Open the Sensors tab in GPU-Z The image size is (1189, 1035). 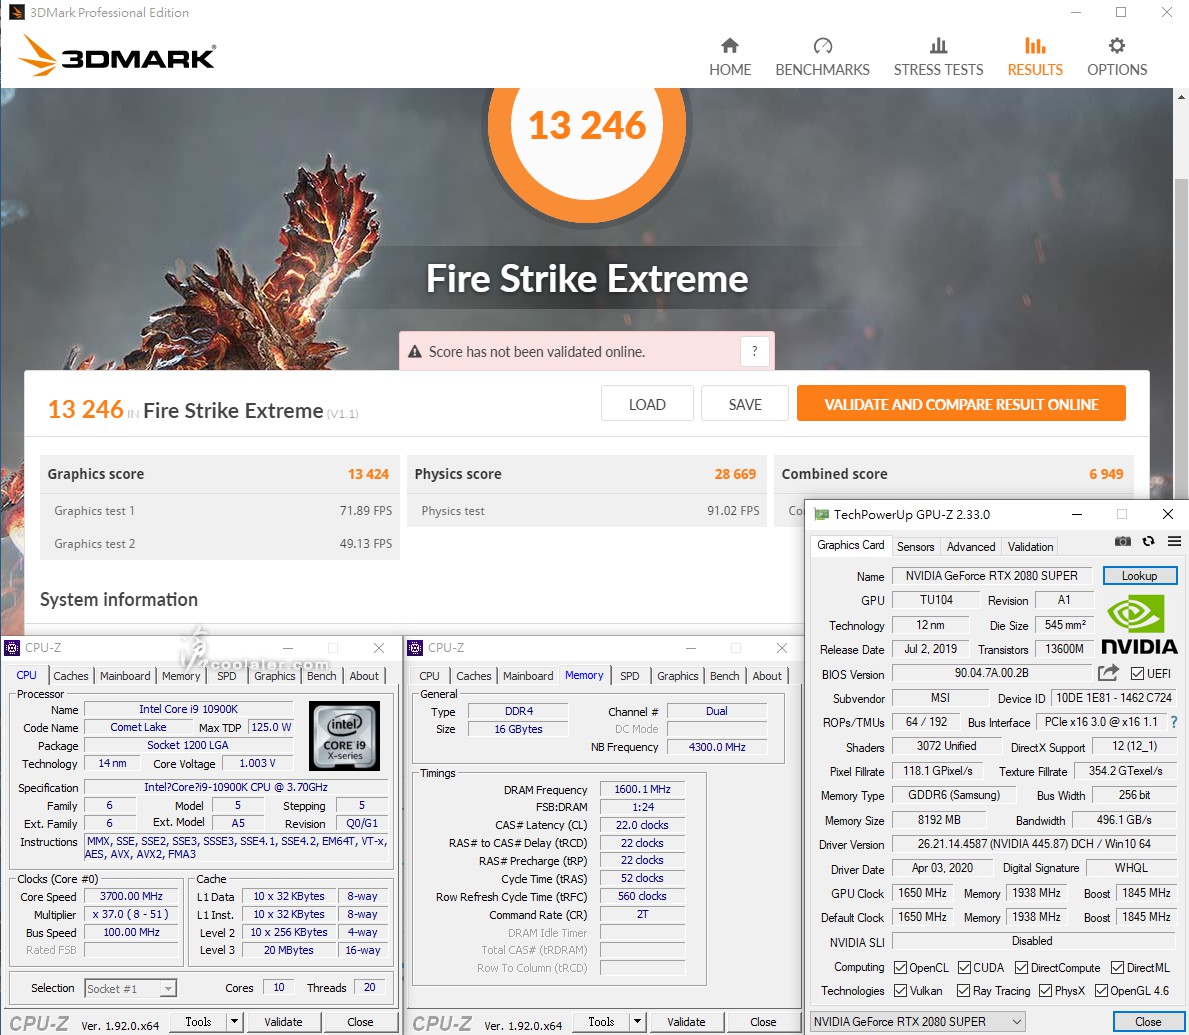(x=915, y=547)
